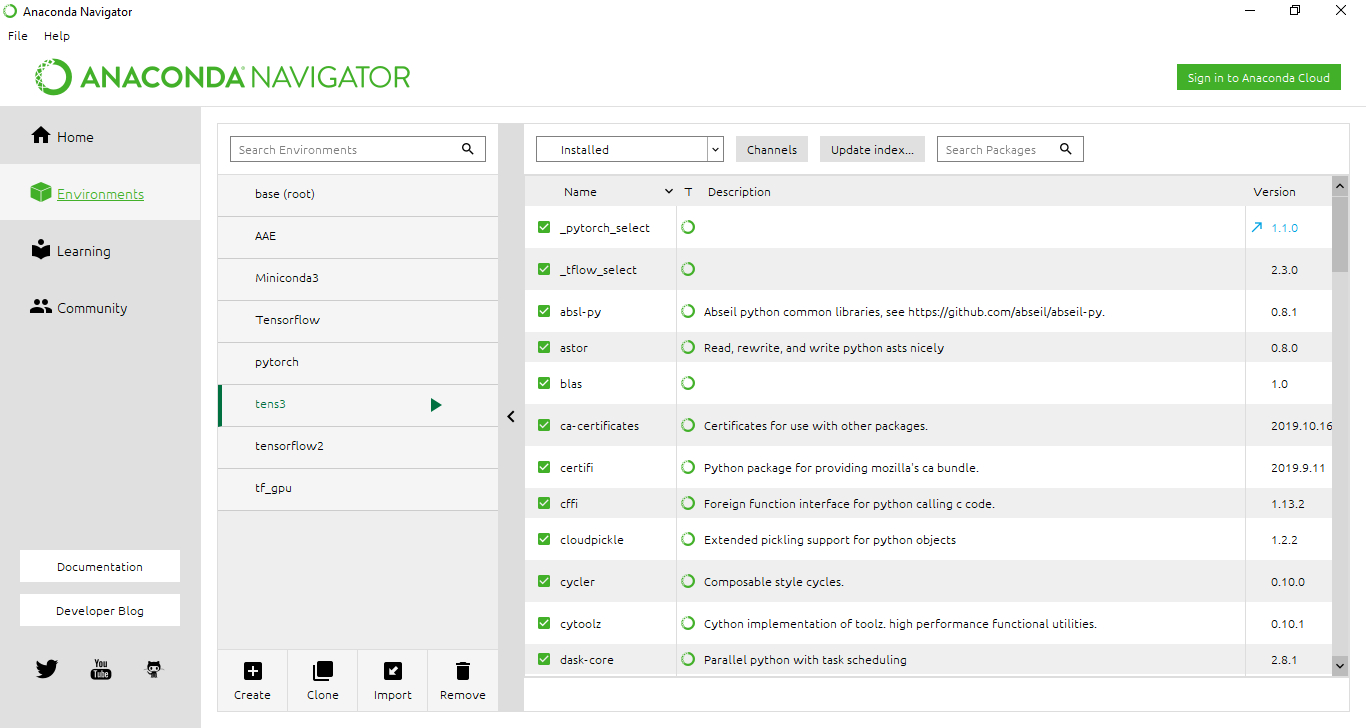Click the Learning icon in sidebar

[x=41, y=250]
